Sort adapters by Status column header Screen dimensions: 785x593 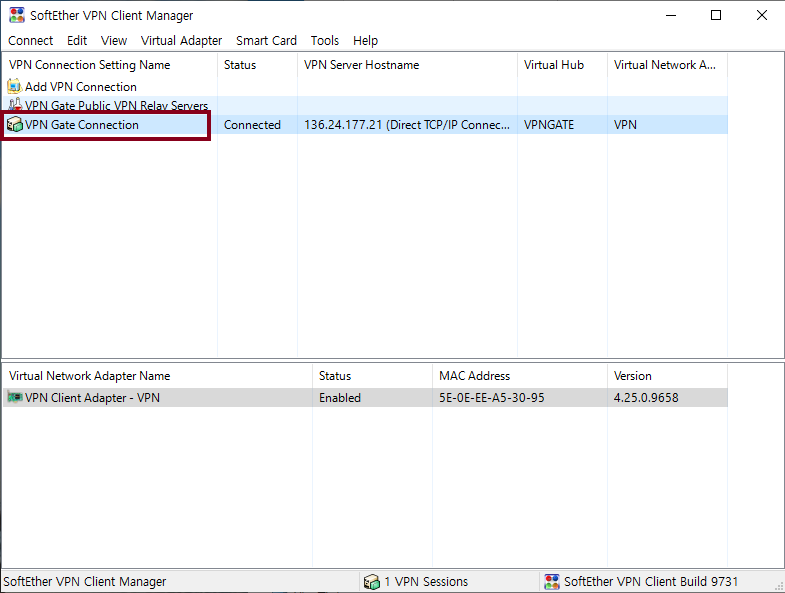click(x=372, y=376)
